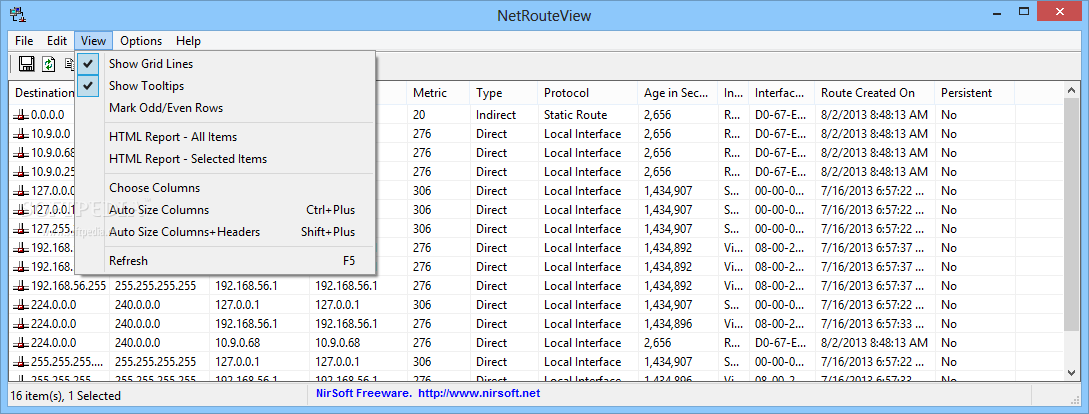Click the Save (floppy disk) toolbar icon
The height and width of the screenshot is (414, 1089).
[26, 64]
